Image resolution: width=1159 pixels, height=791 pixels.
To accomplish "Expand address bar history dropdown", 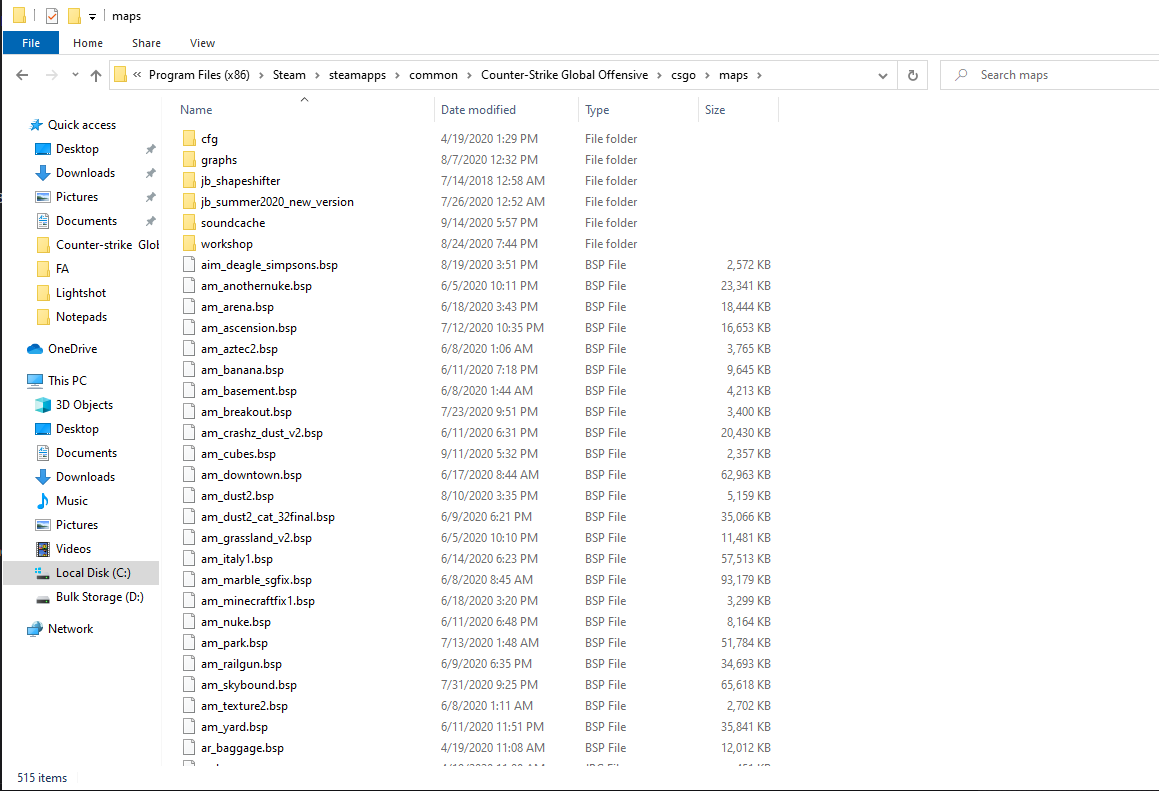I will (x=883, y=75).
